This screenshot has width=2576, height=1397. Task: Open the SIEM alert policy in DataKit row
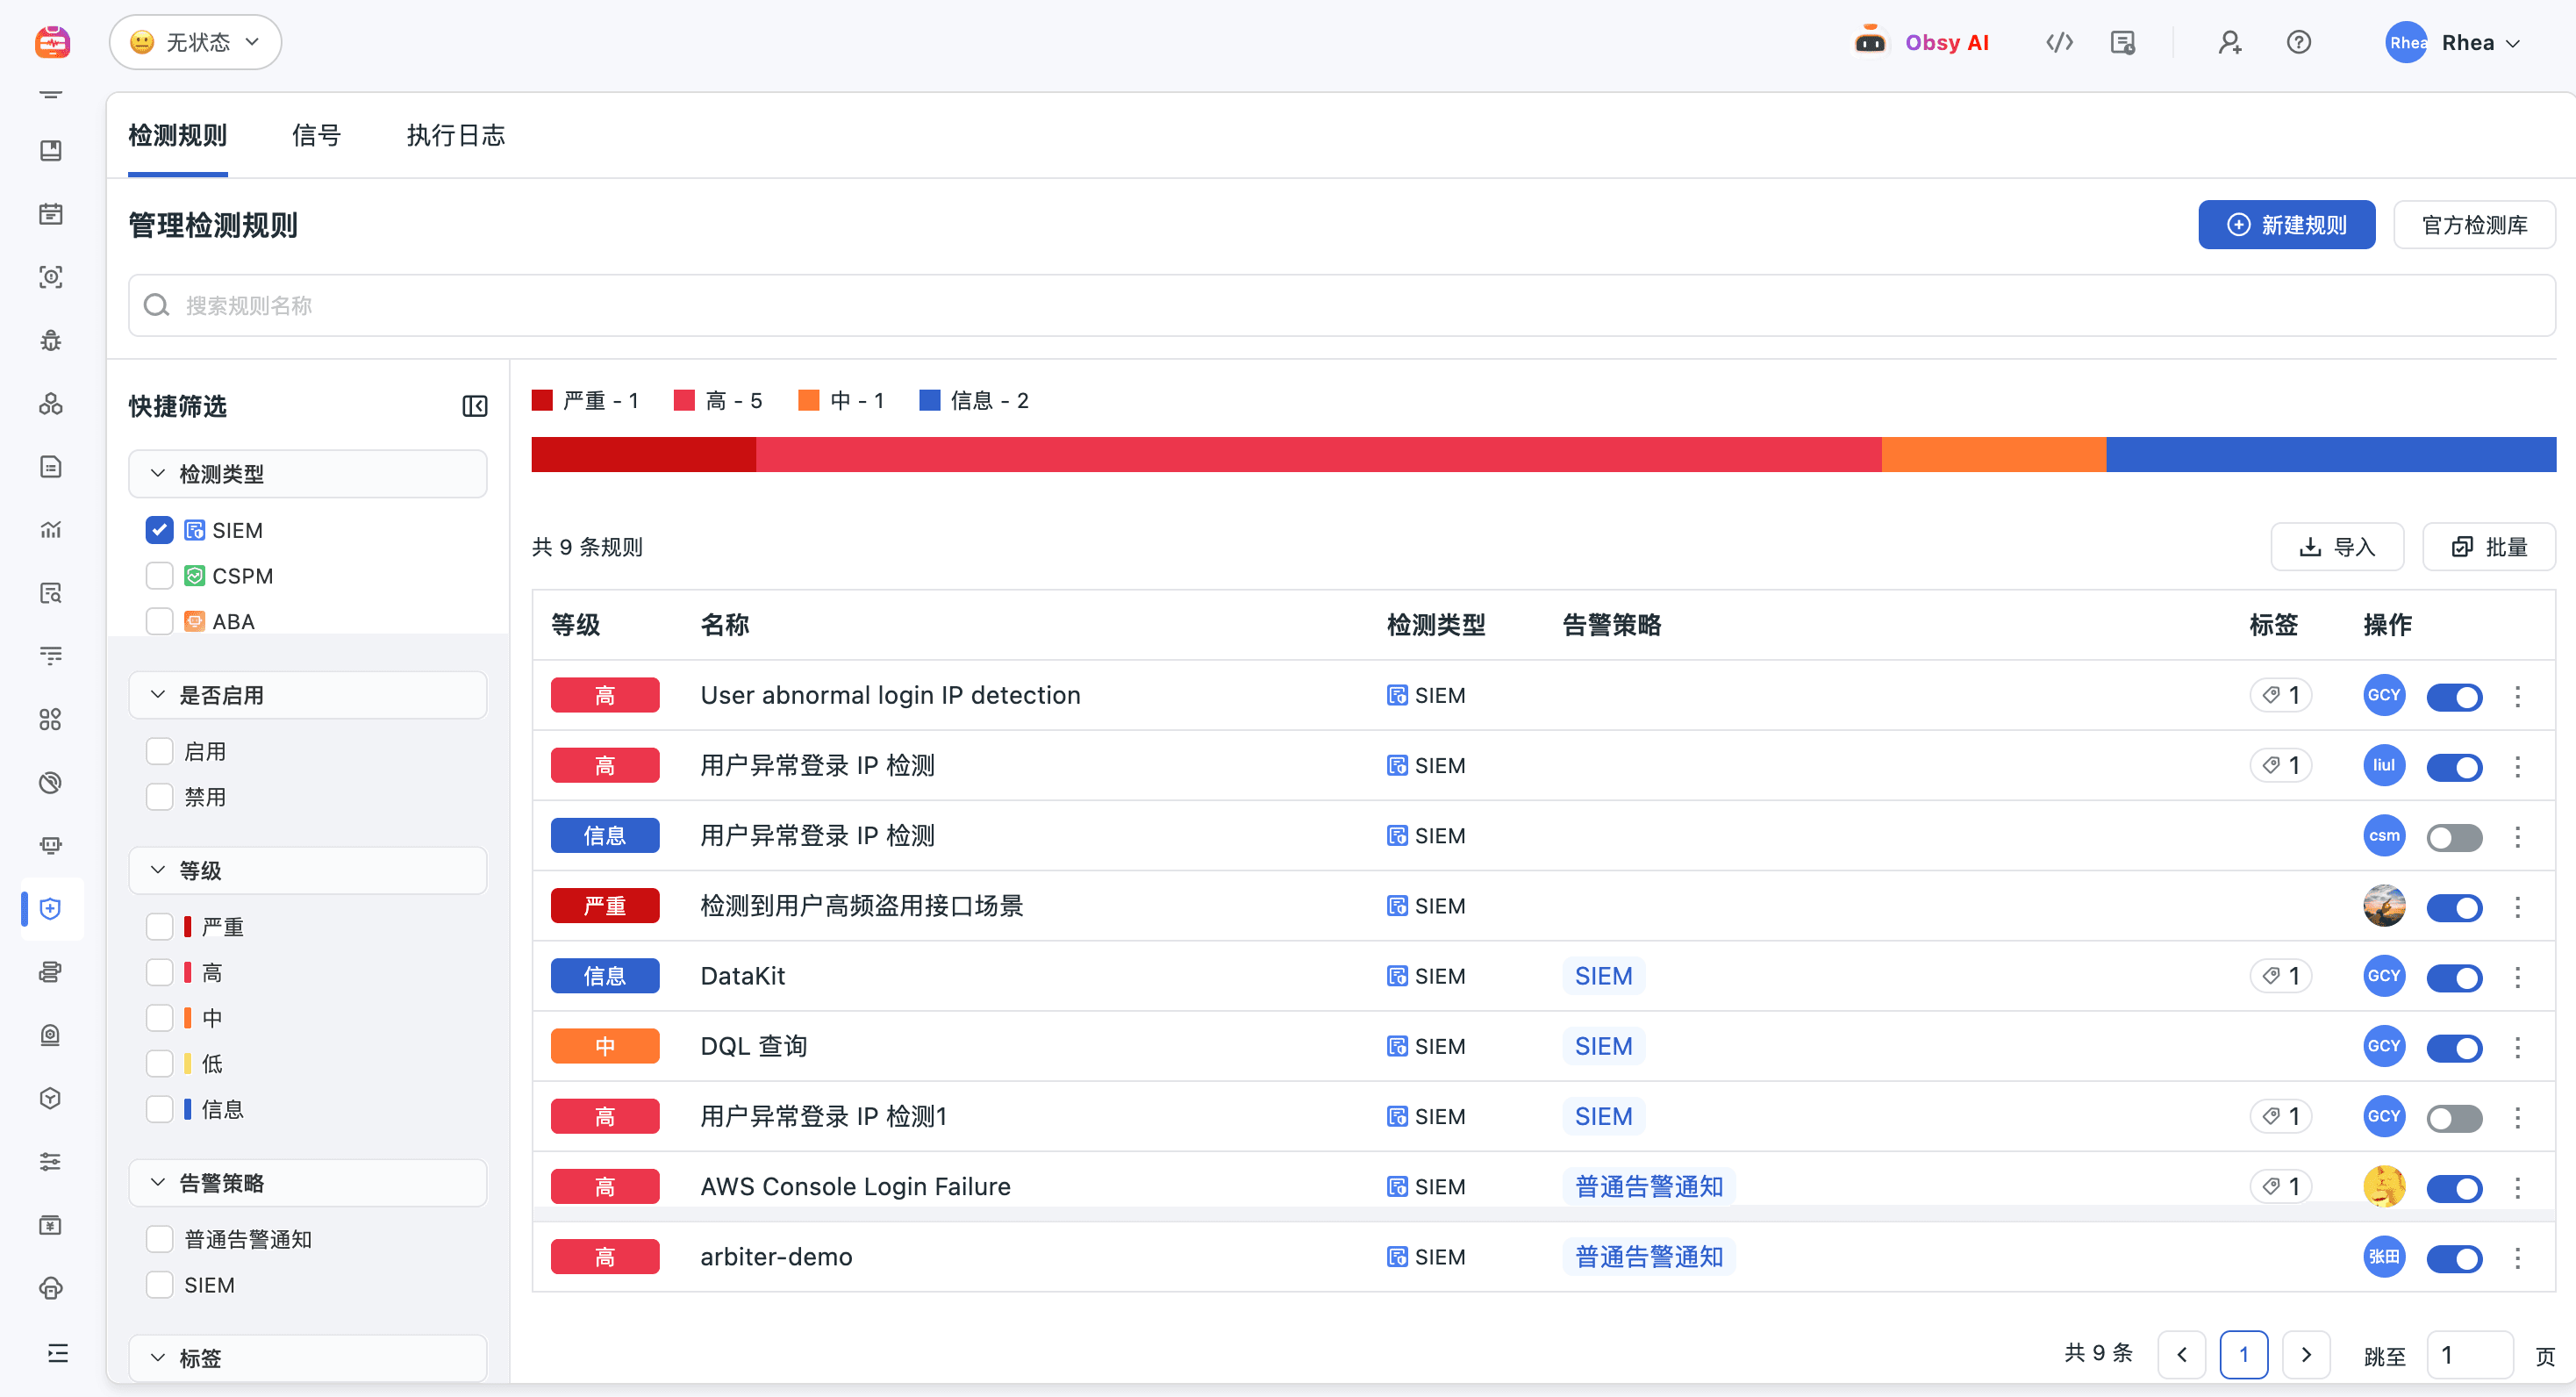[1603, 976]
